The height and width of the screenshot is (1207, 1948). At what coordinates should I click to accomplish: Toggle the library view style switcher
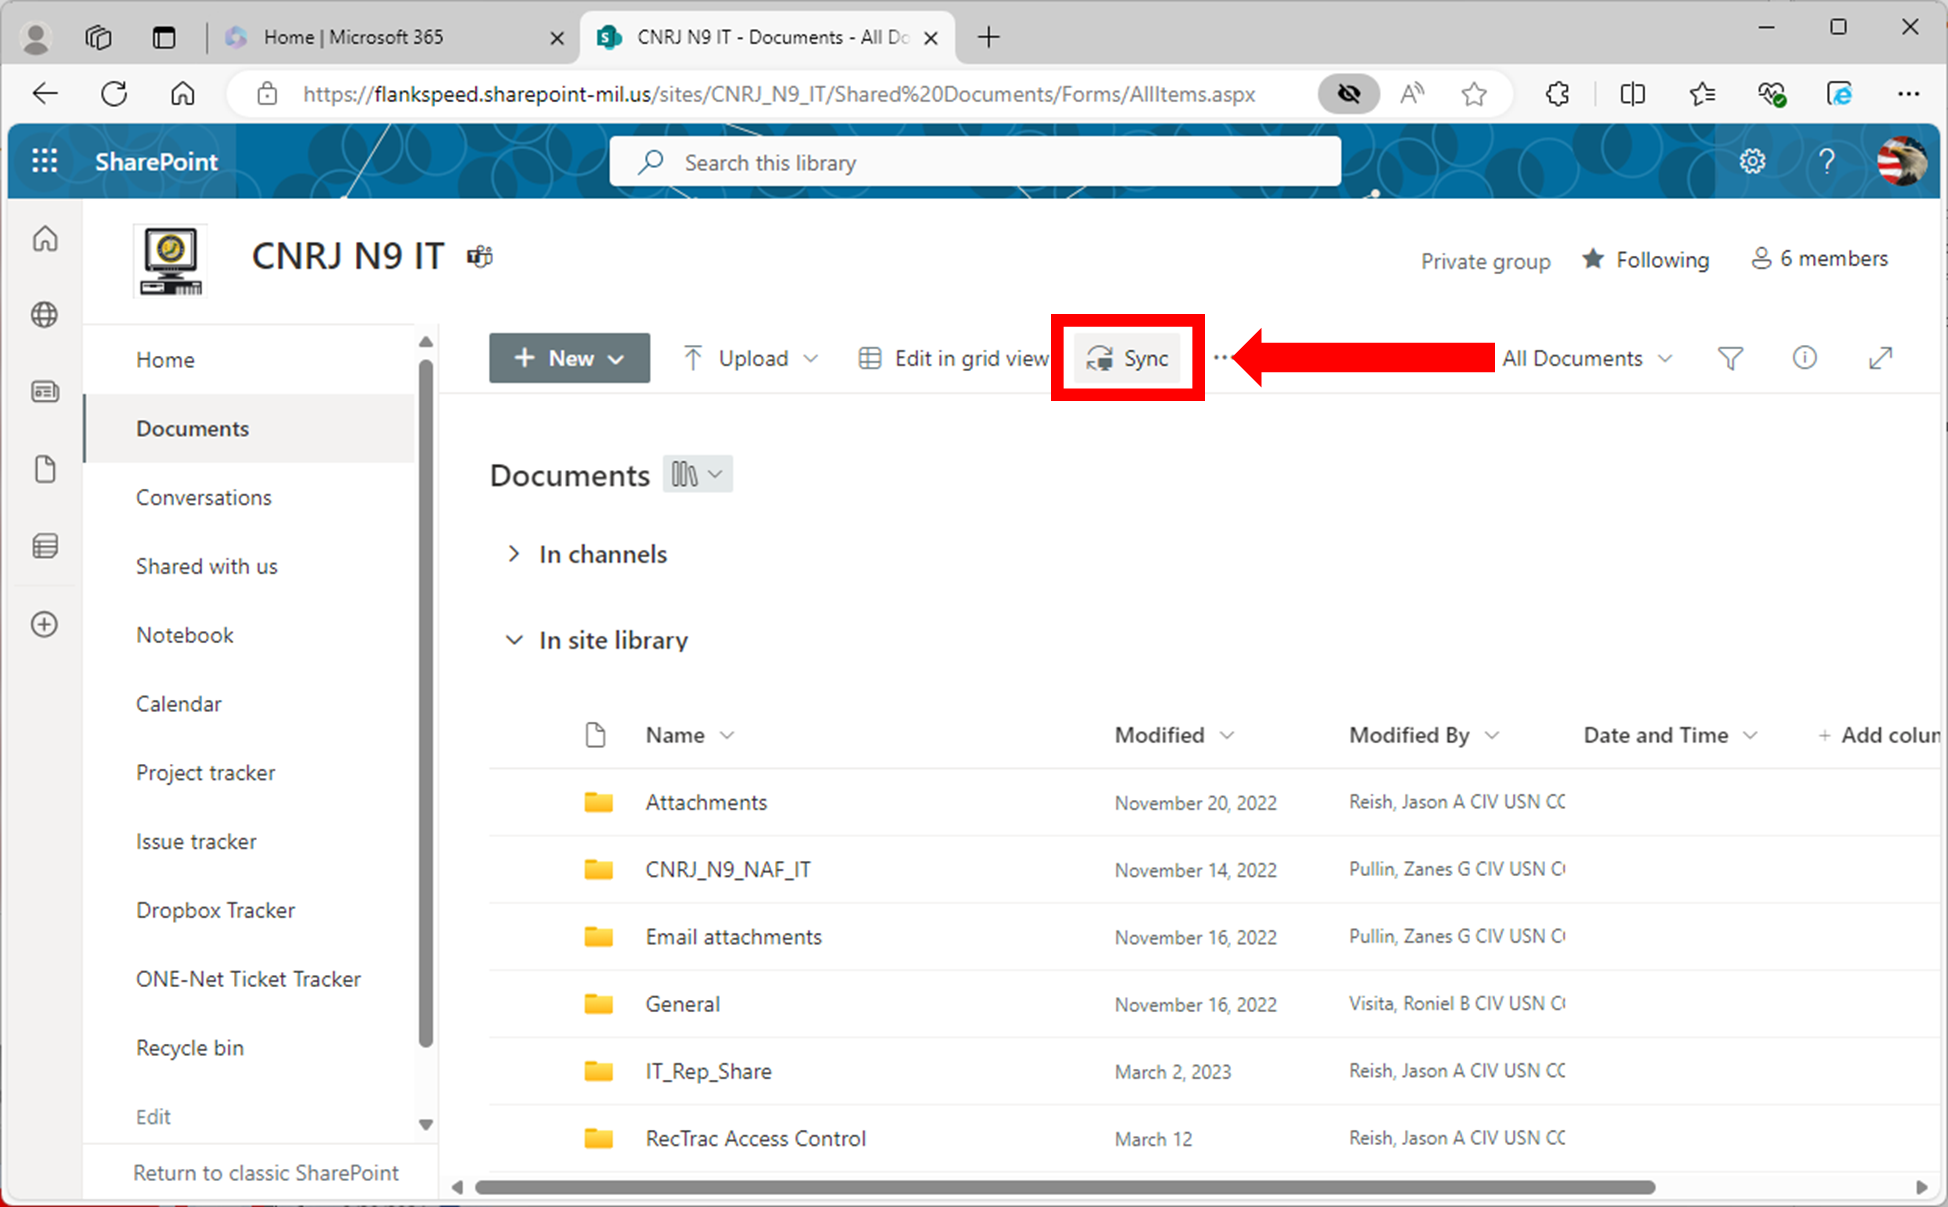click(x=697, y=474)
